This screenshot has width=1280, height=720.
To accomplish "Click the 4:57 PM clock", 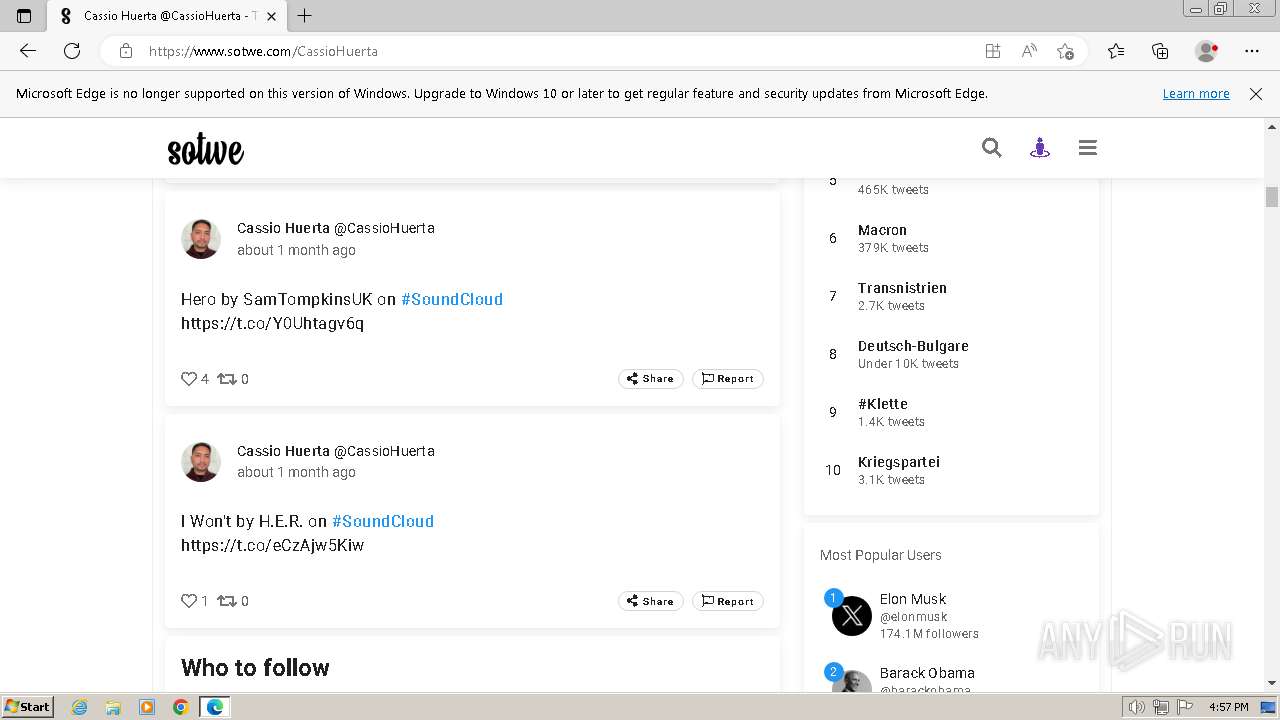I will coord(1229,707).
